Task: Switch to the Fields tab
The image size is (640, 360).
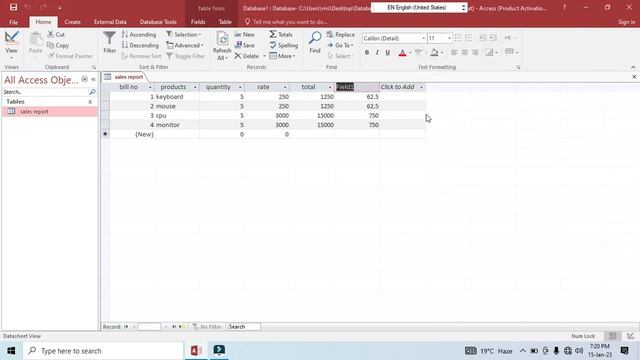Action: coord(198,22)
